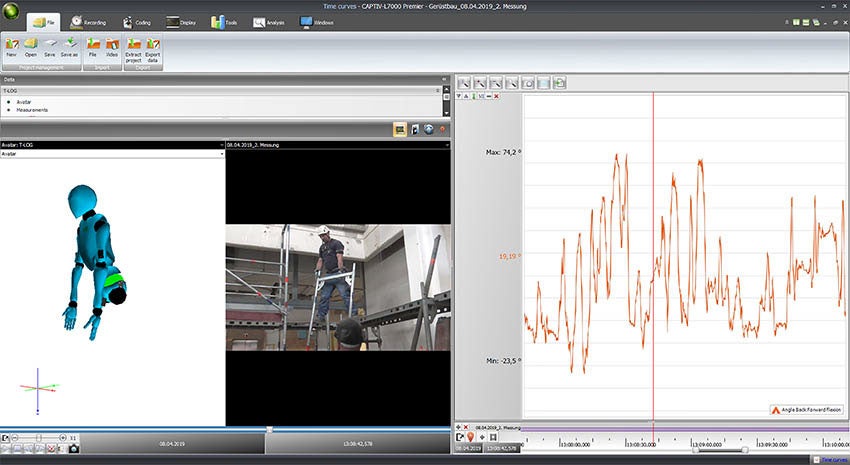Decrease playback speed with minus button
This screenshot has width=850, height=465.
(x=15, y=437)
